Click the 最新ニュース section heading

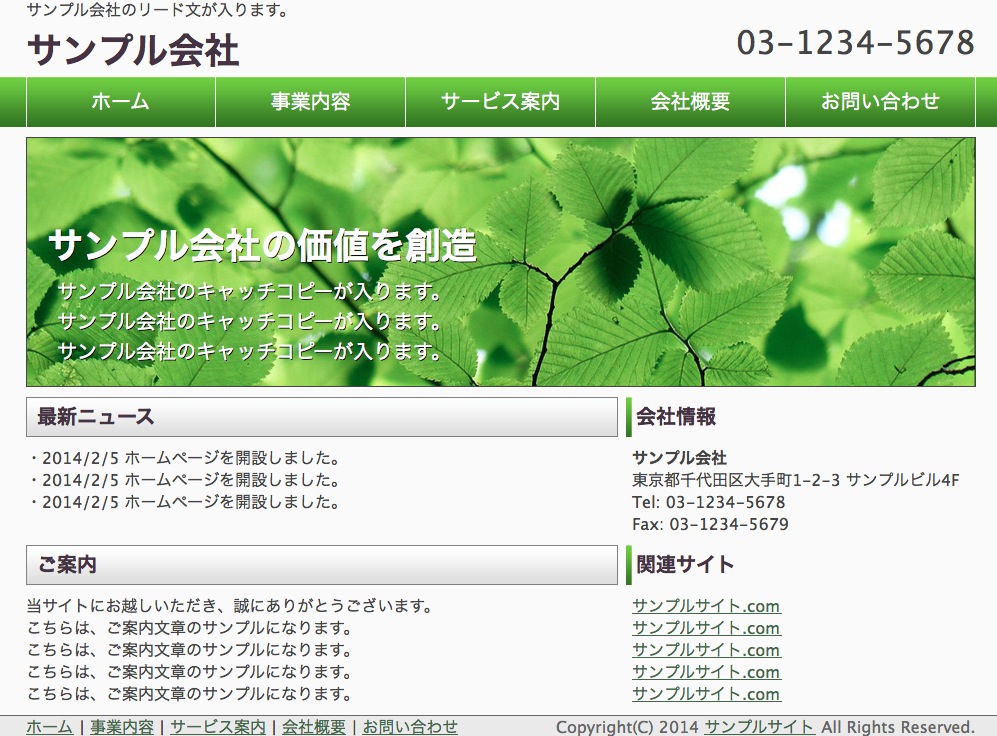(x=96, y=417)
